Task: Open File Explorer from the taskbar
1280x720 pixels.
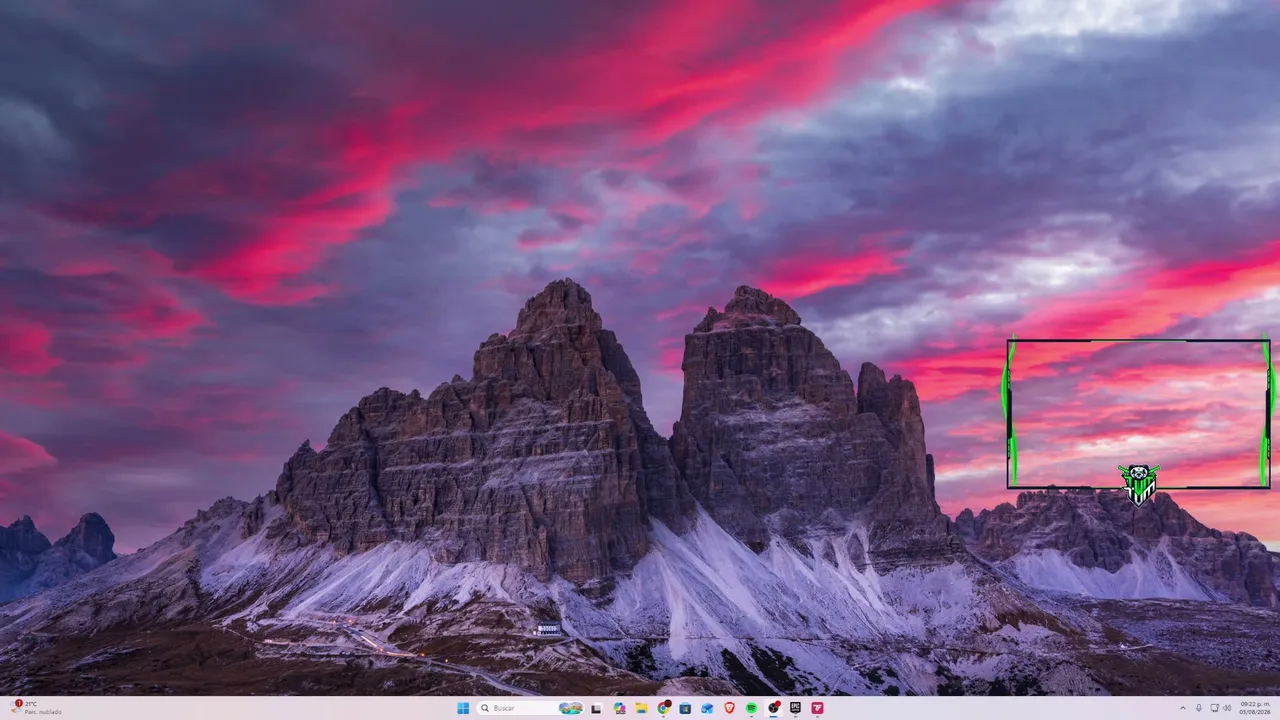Action: click(x=642, y=708)
